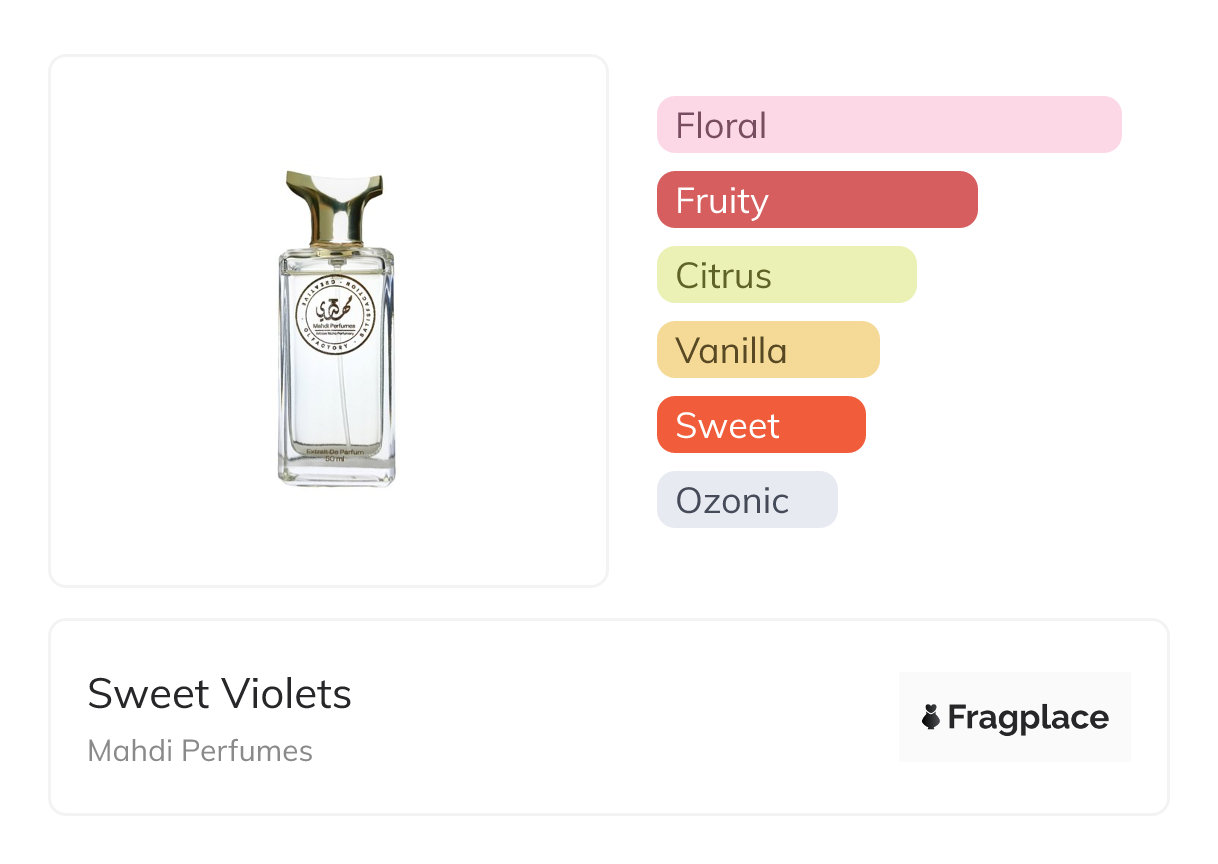The image size is (1218, 864).
Task: Open the Sweet Violets perfume title
Action: pos(220,694)
